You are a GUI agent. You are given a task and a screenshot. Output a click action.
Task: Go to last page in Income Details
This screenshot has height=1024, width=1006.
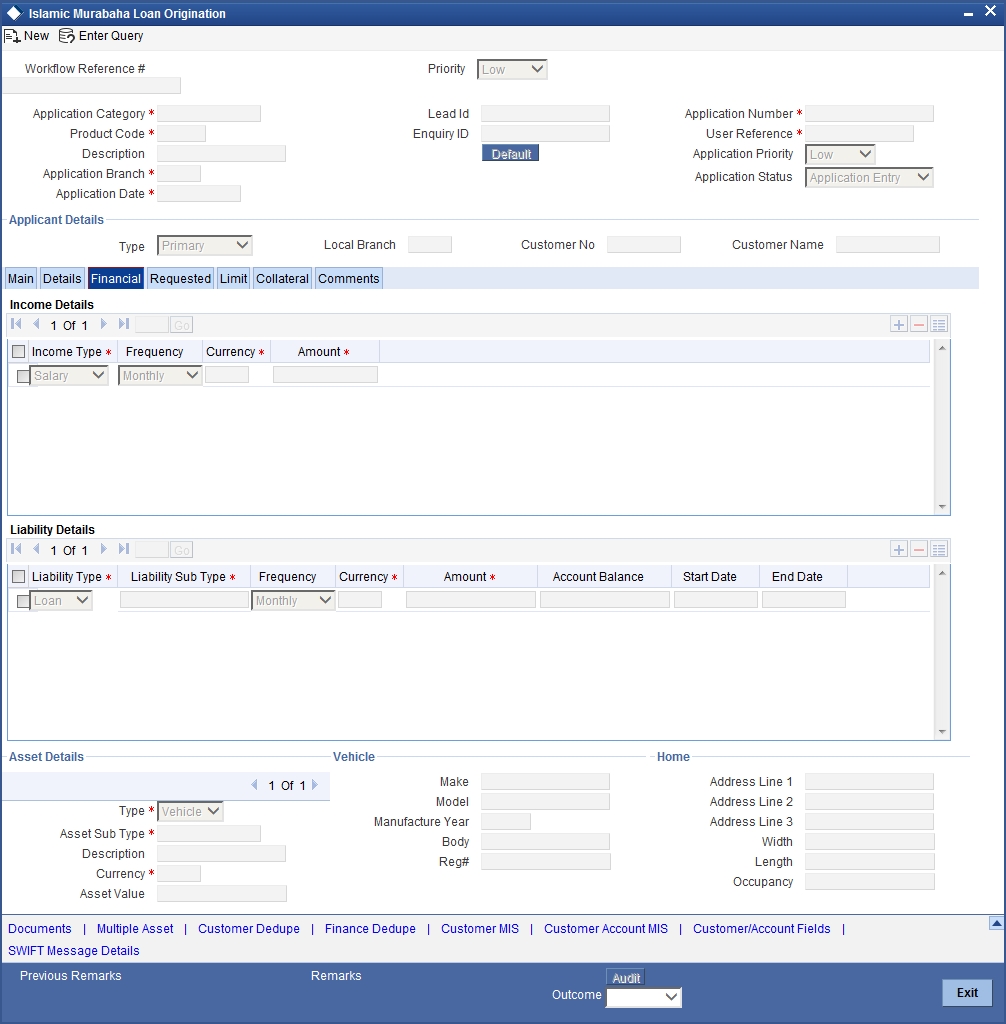(123, 324)
